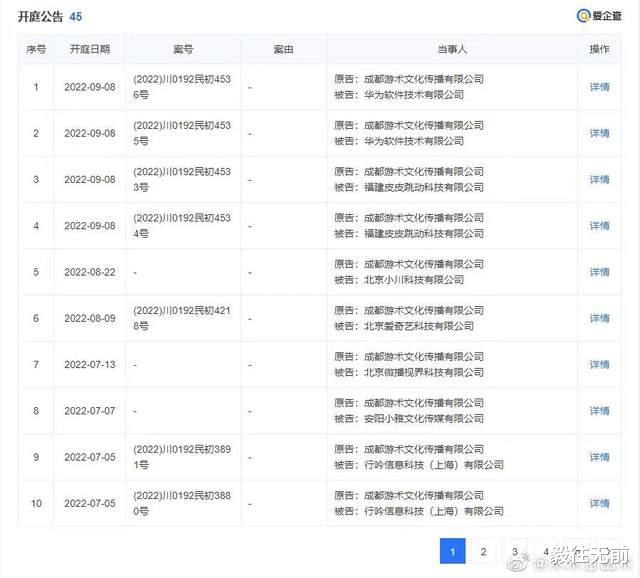Click the 案号 column header

pos(183,49)
